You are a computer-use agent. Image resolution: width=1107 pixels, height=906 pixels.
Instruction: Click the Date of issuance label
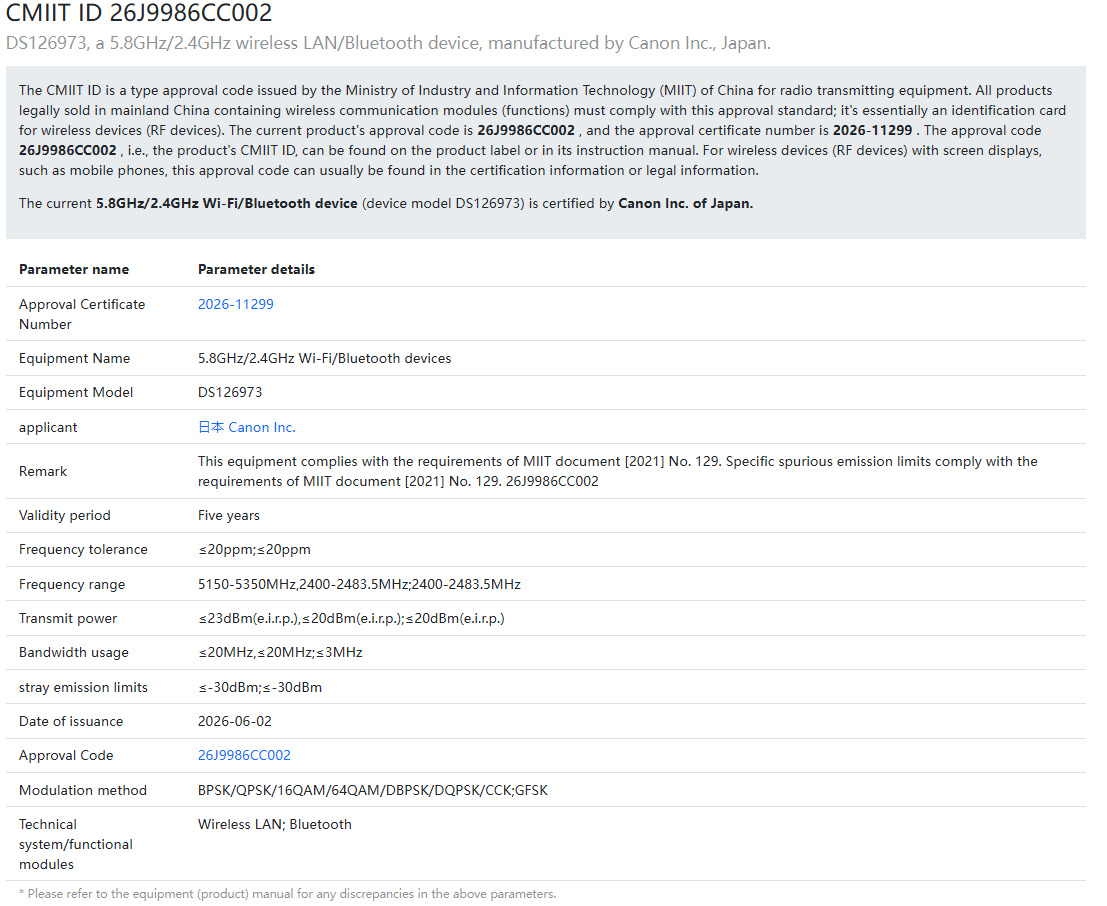coord(71,721)
